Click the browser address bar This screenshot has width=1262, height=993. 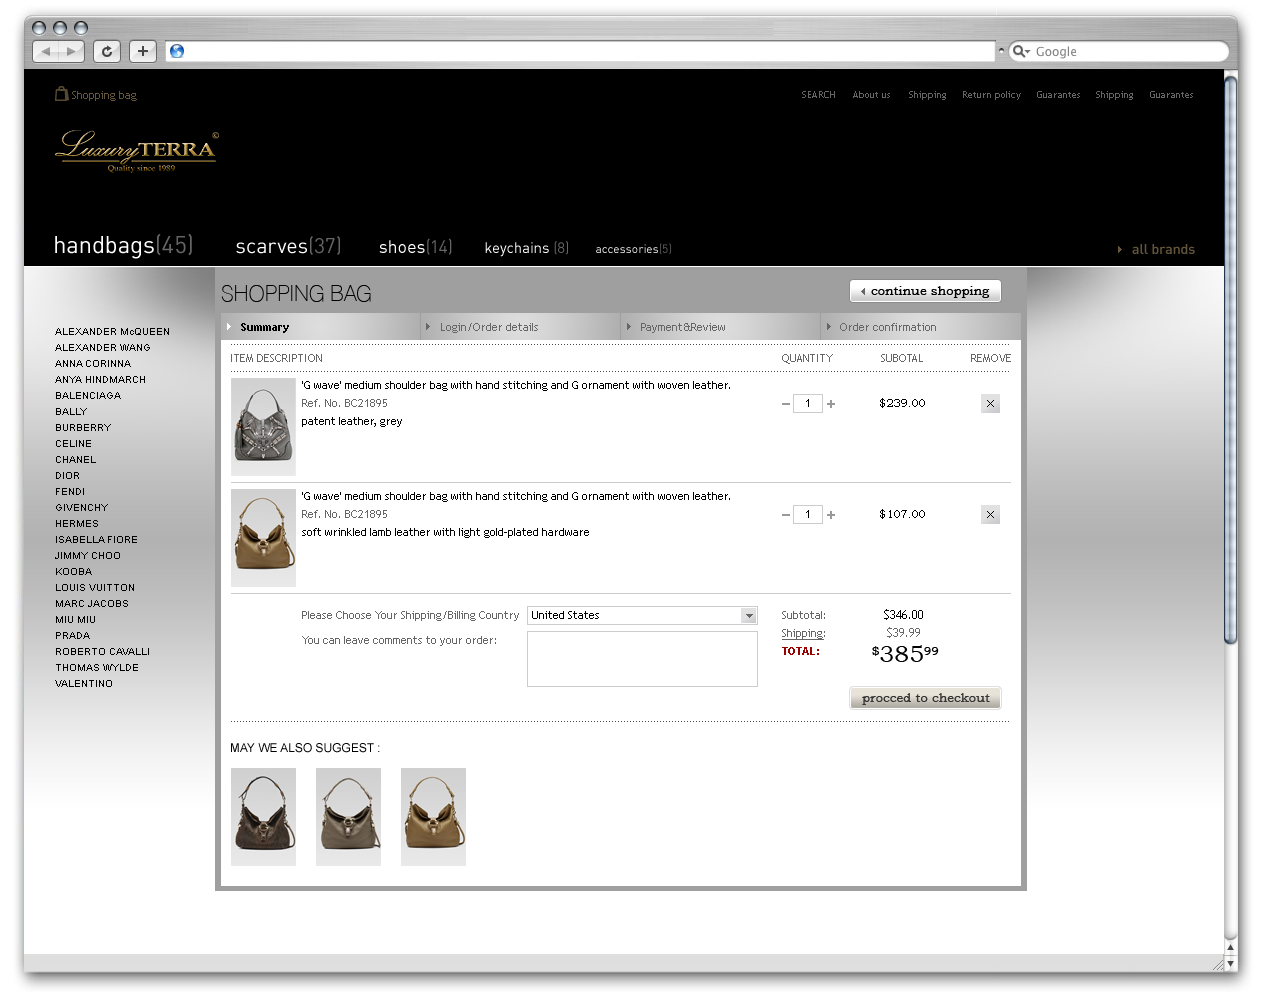580,51
